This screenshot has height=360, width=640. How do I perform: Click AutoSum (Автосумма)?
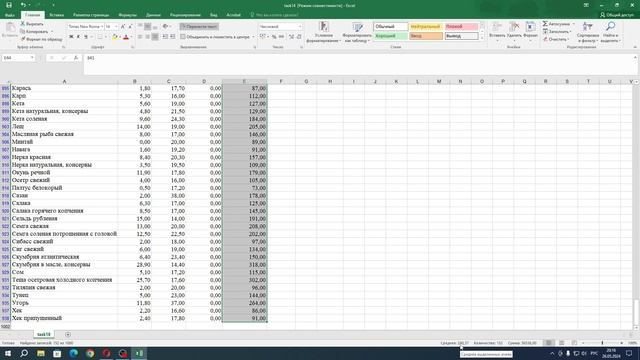[556, 24]
